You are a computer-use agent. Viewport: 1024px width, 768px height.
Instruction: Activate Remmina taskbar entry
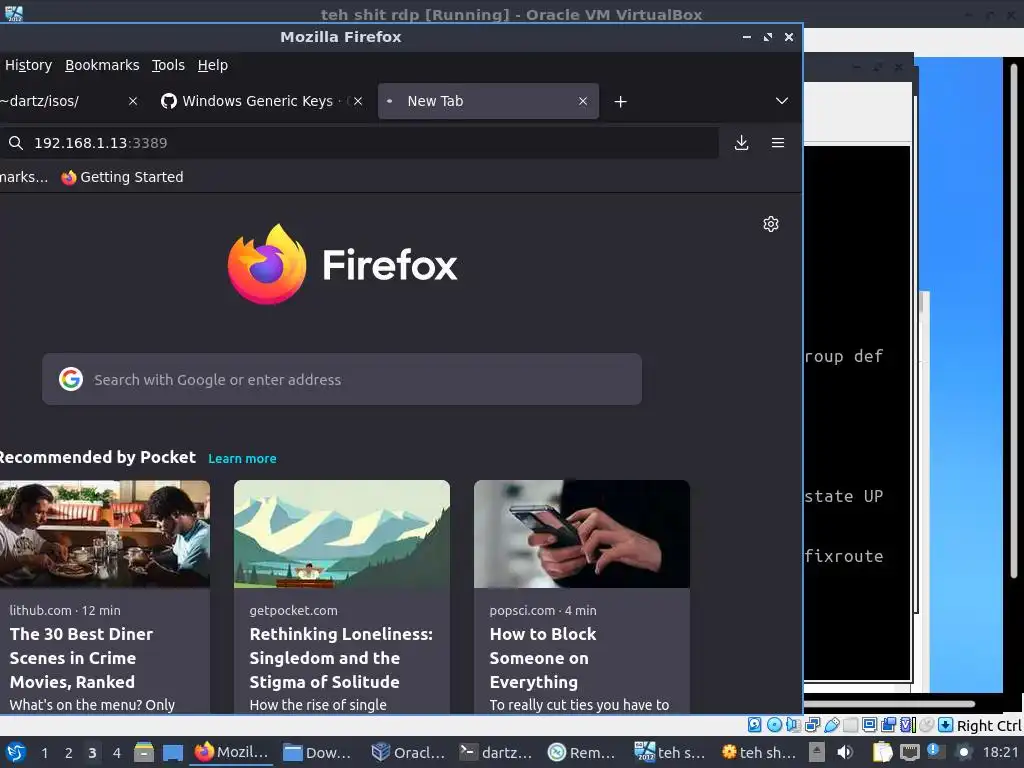[582, 752]
